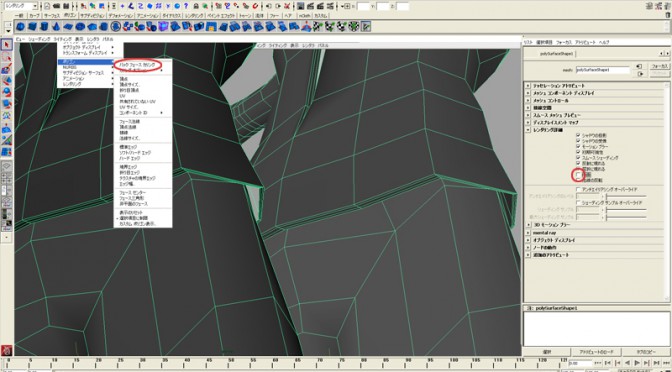Expand メッシュ コンポーネント ディスプレイ section
The height and width of the screenshot is (372, 672).
(528, 93)
